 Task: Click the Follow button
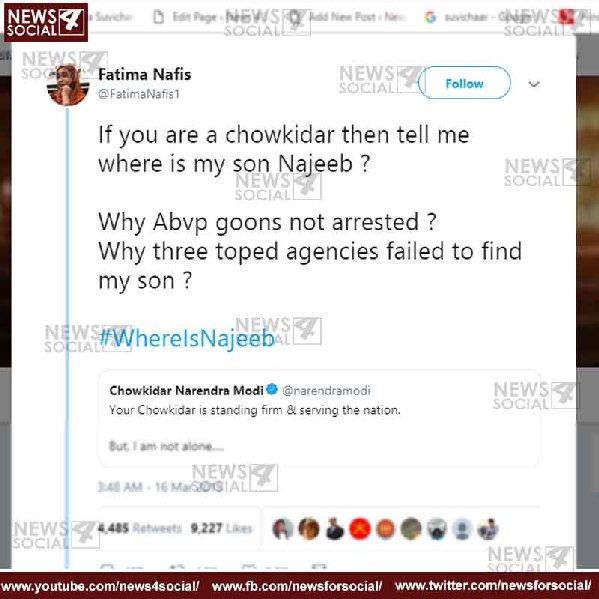(x=464, y=83)
